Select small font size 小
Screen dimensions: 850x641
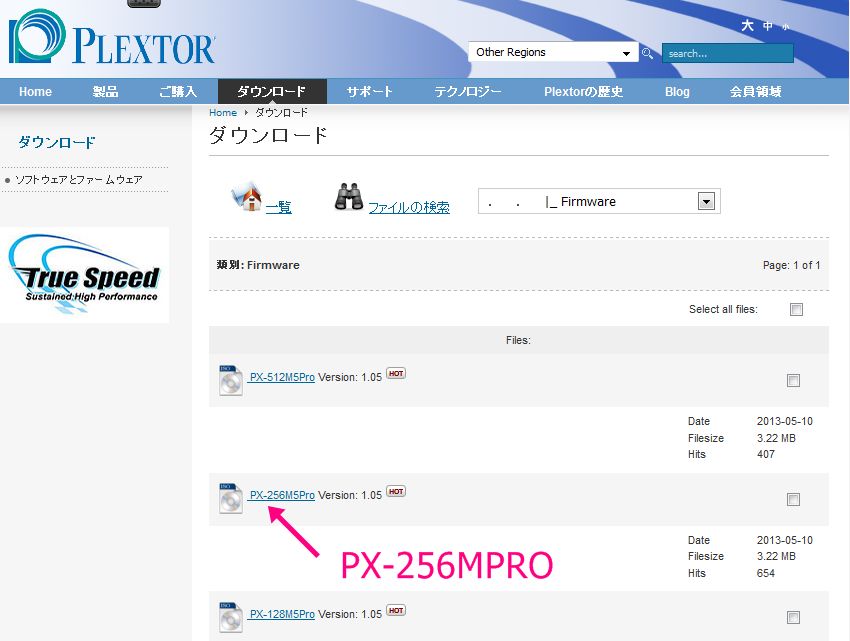pyautogui.click(x=785, y=27)
